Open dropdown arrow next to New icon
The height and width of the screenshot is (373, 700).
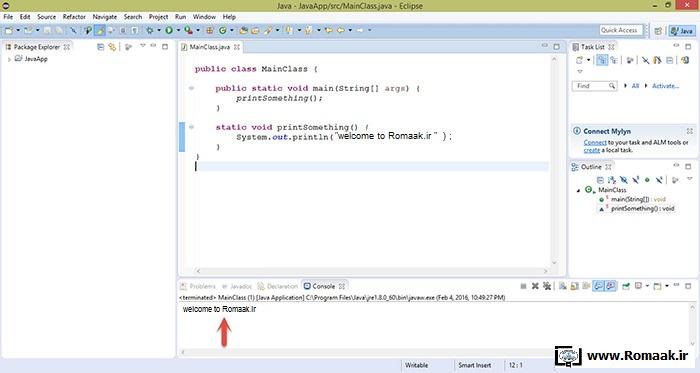(x=18, y=30)
